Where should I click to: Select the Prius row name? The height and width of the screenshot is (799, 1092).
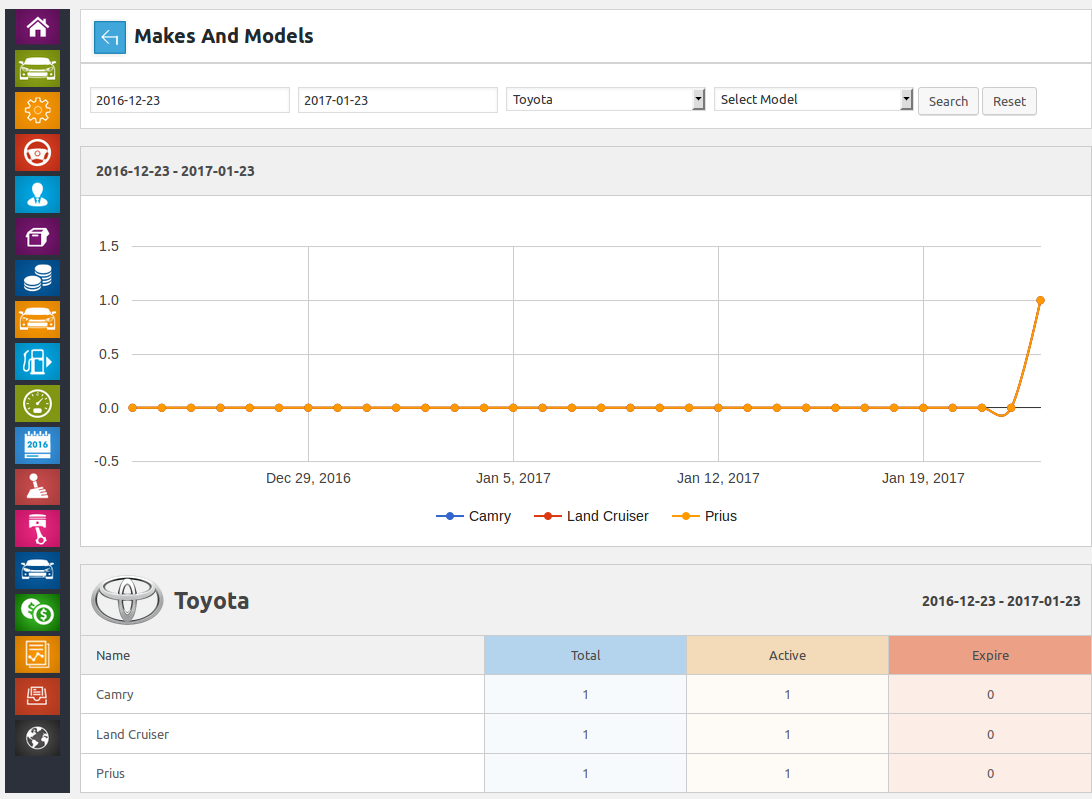tap(110, 773)
